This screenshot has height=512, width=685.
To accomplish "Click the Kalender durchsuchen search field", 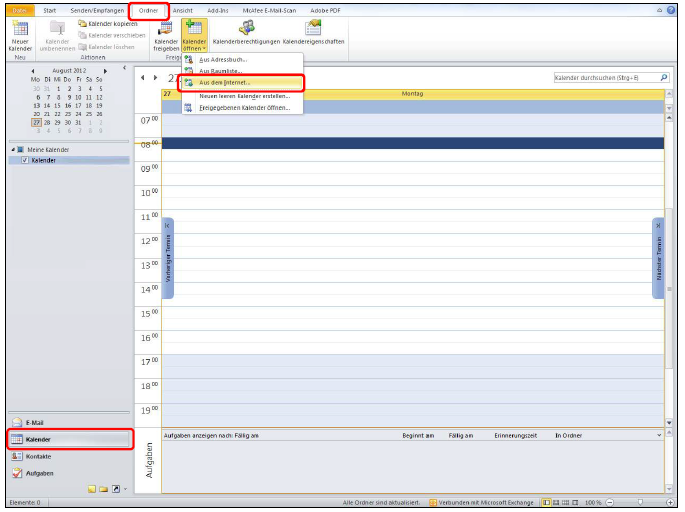I will tap(605, 77).
